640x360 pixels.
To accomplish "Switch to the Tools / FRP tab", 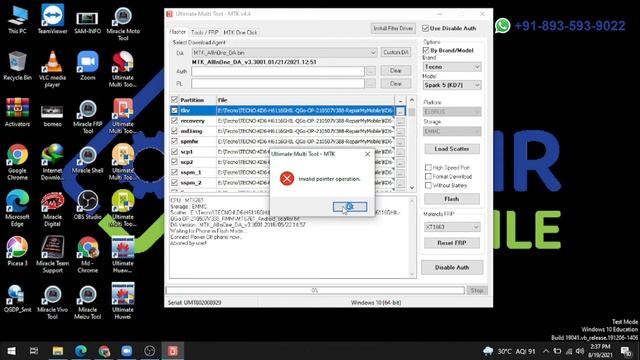I will pyautogui.click(x=204, y=32).
